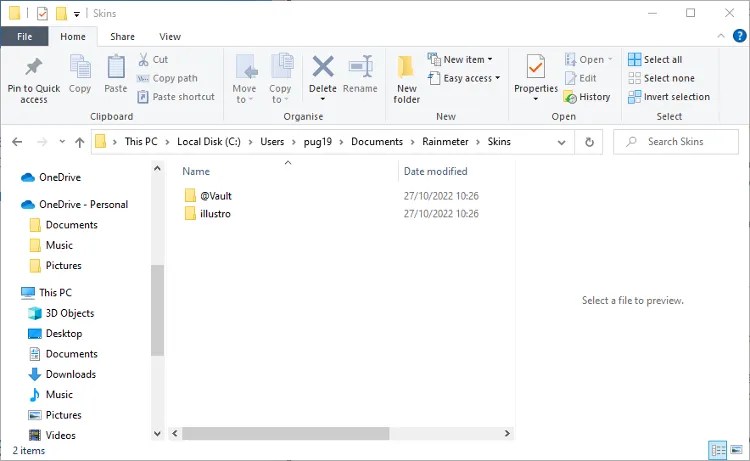Open the Easy access dropdown
750x461 pixels.
pyautogui.click(x=464, y=78)
